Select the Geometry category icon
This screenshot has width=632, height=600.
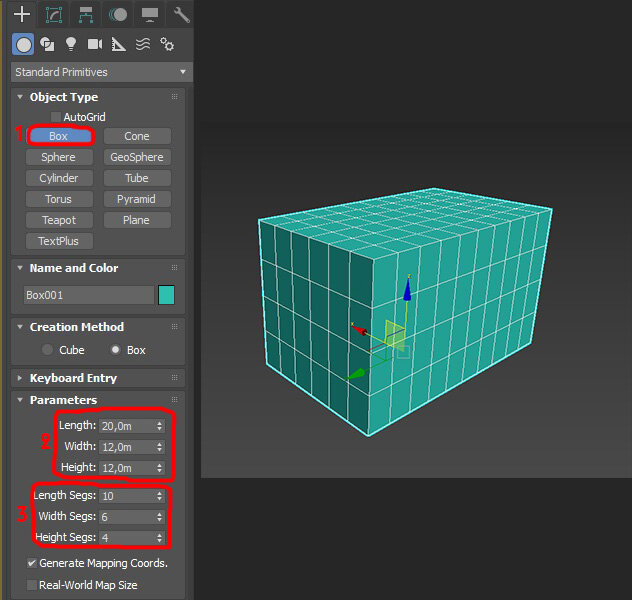(23, 44)
